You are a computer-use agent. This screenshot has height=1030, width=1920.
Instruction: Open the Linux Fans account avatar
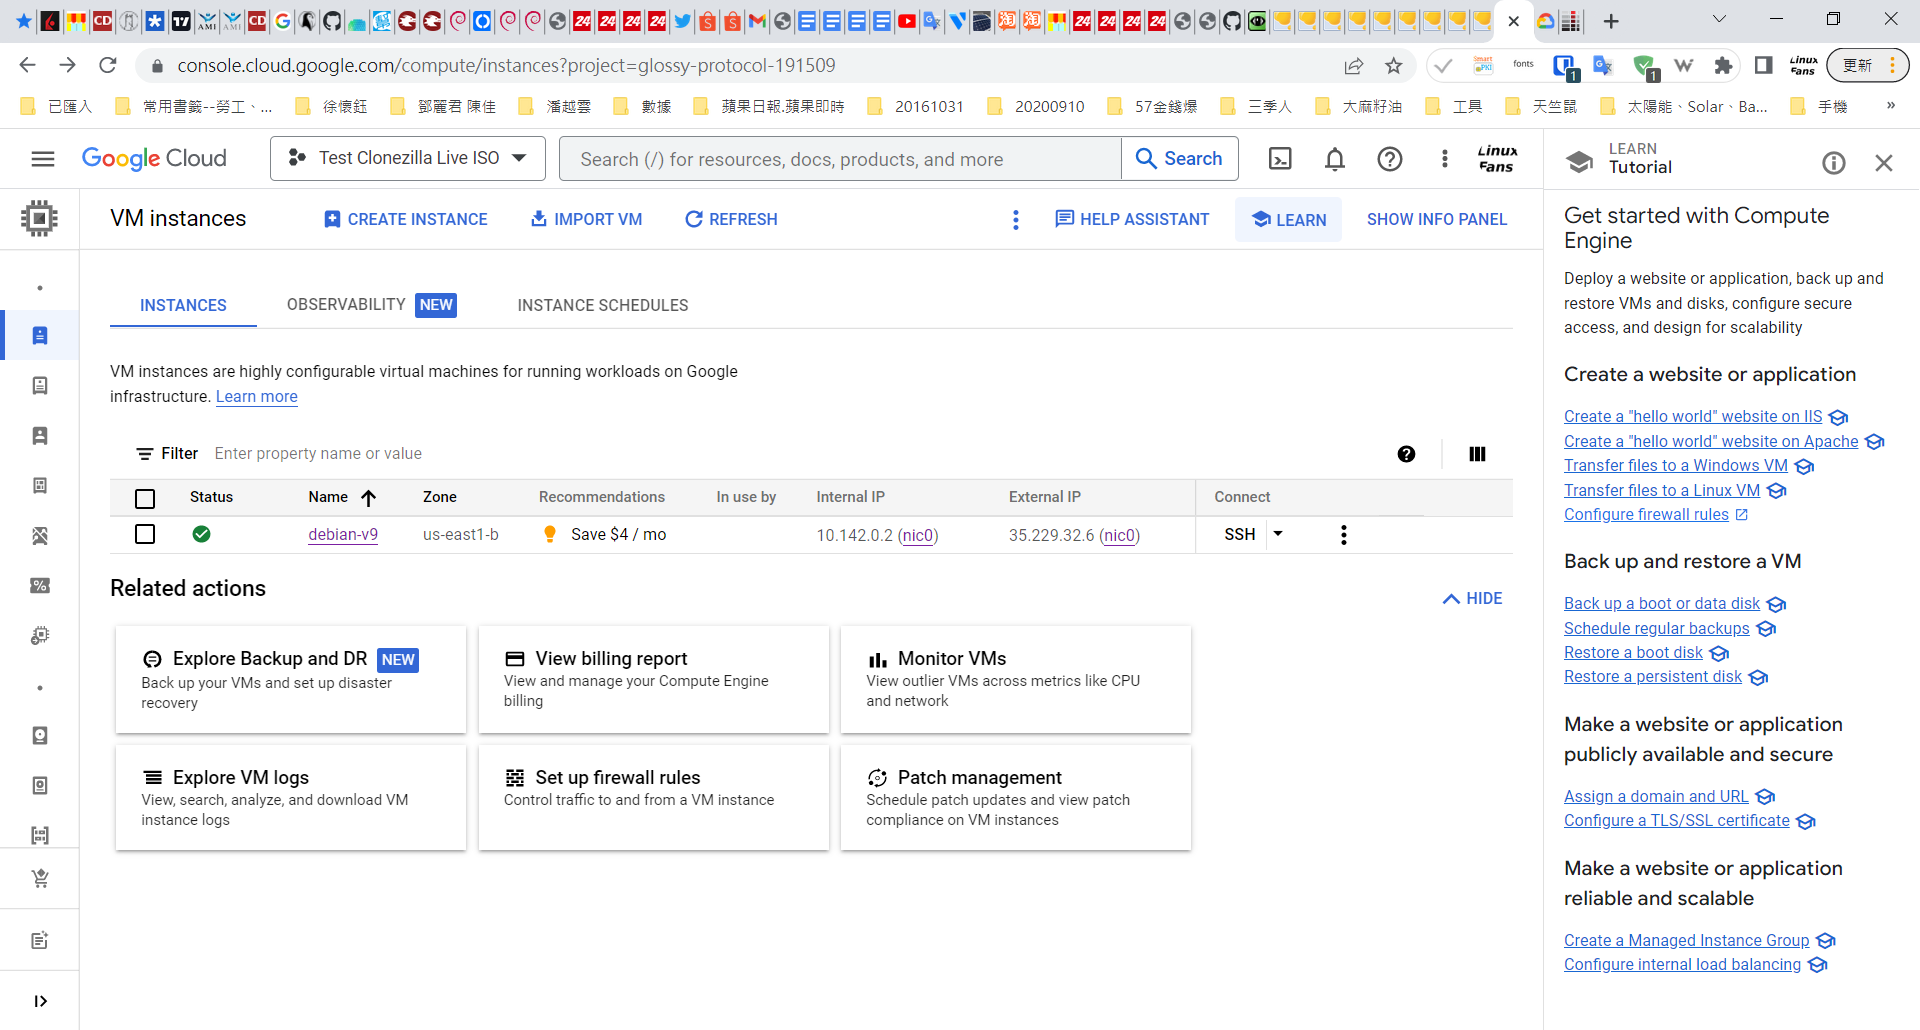[x=1497, y=159]
